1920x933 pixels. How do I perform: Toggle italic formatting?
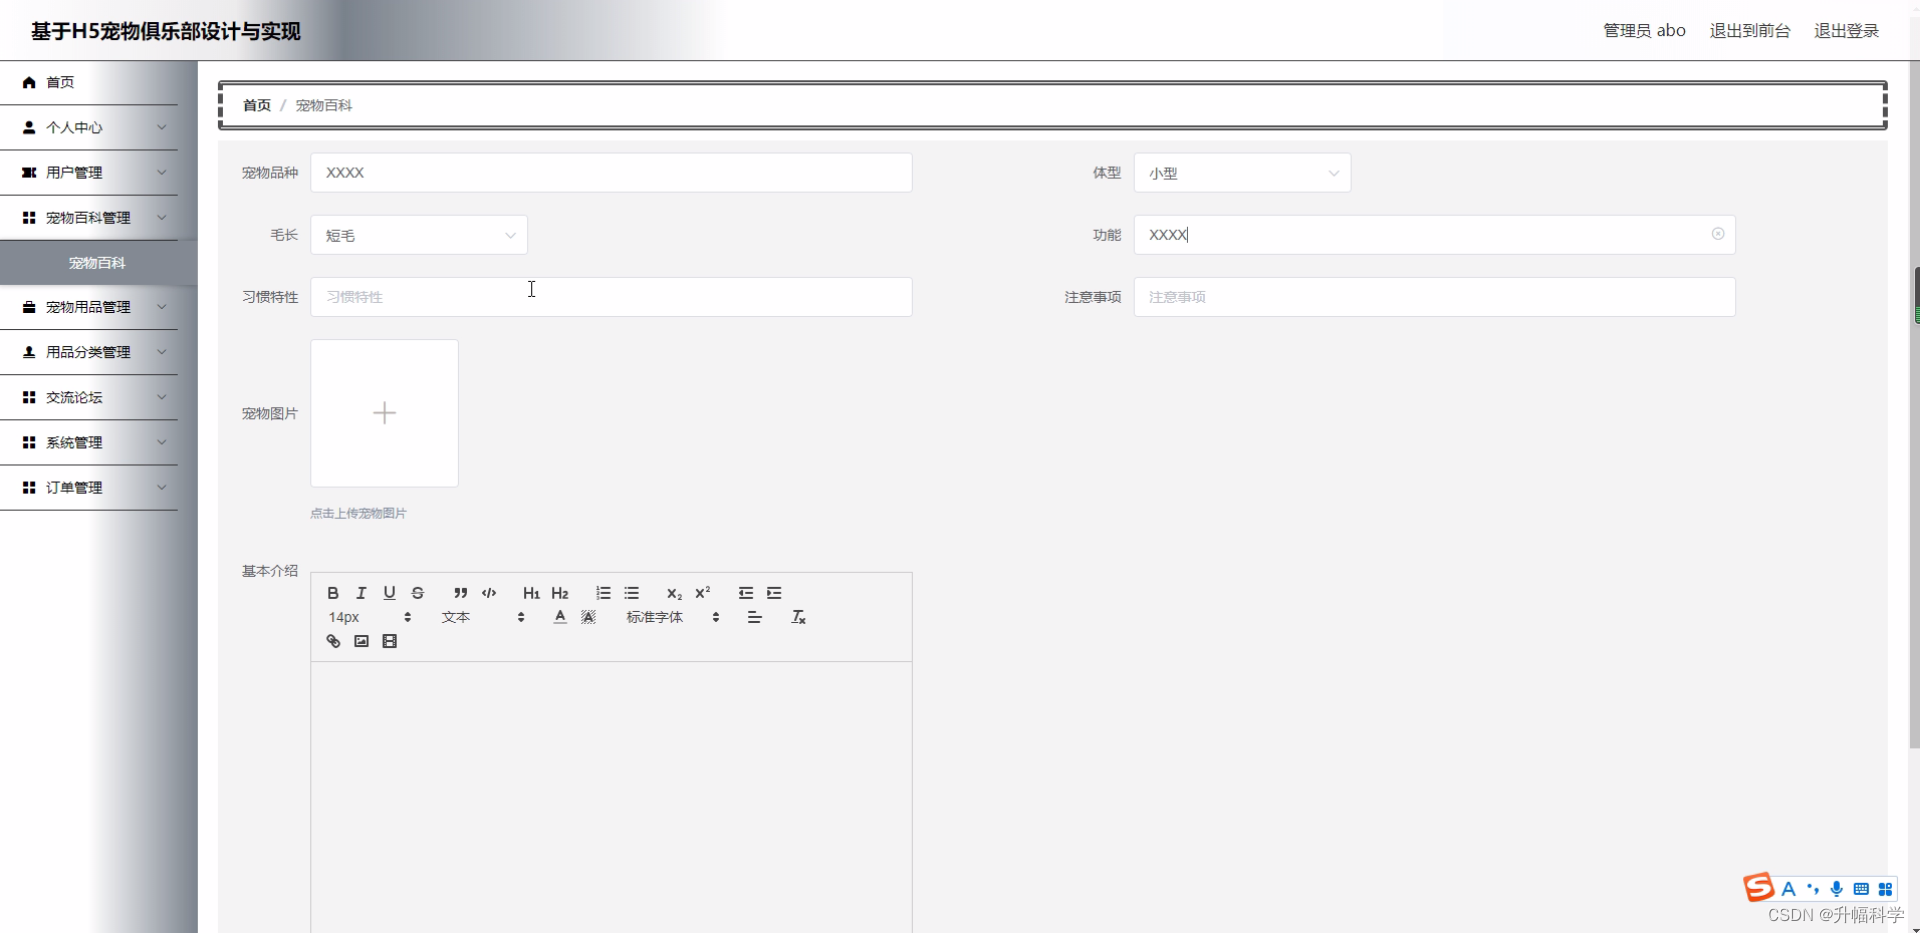pyautogui.click(x=361, y=593)
